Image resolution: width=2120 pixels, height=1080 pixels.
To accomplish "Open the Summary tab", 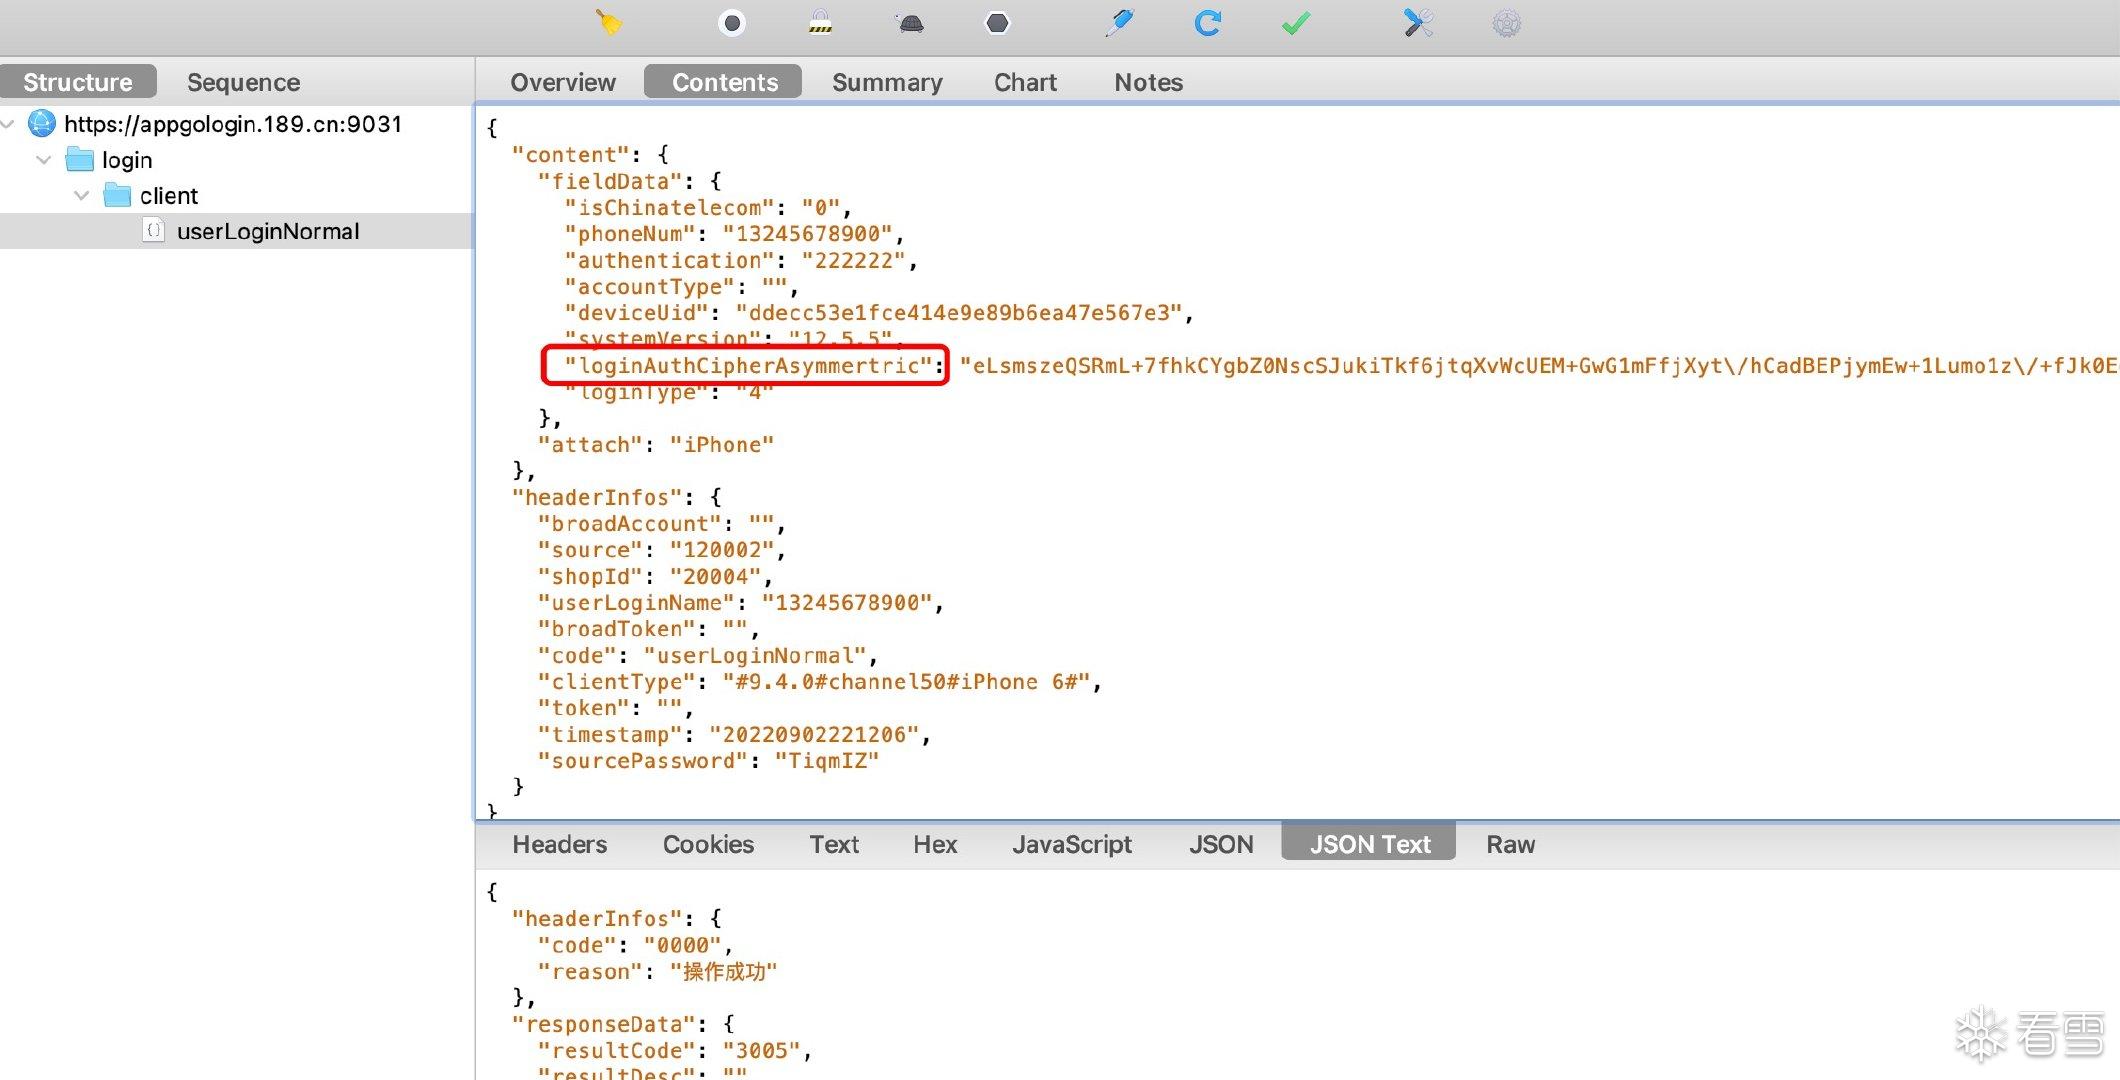I will click(x=887, y=82).
